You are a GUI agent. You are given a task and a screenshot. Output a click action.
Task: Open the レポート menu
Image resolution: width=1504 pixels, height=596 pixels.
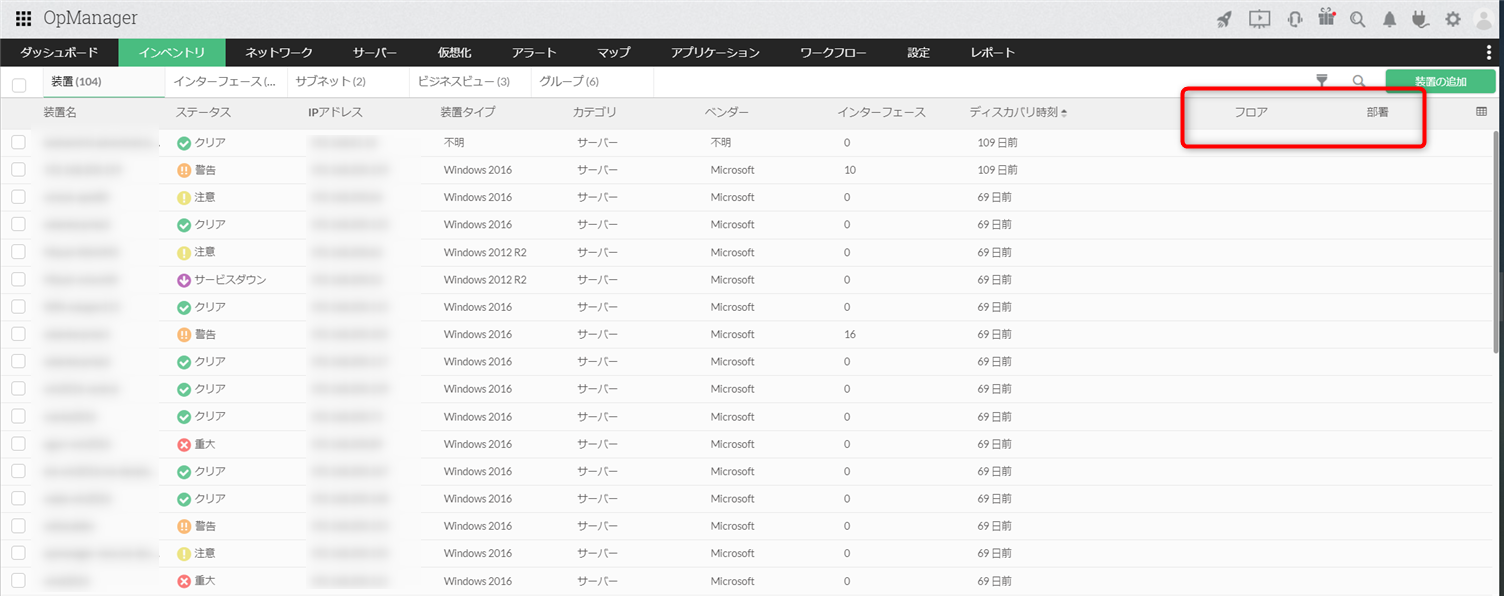click(x=992, y=53)
